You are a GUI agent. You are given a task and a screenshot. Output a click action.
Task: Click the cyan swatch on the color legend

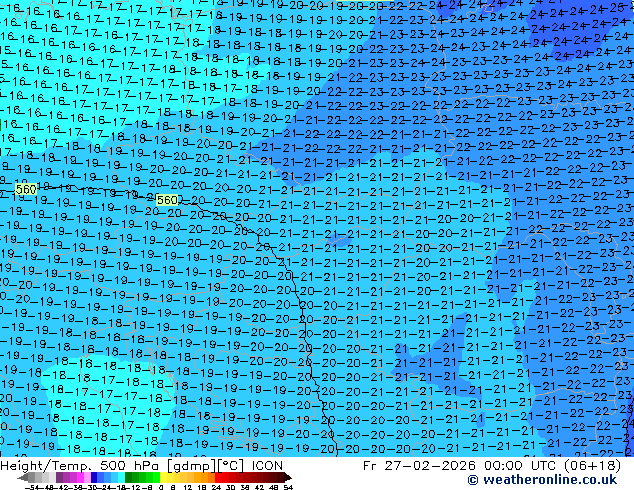pyautogui.click(x=121, y=477)
